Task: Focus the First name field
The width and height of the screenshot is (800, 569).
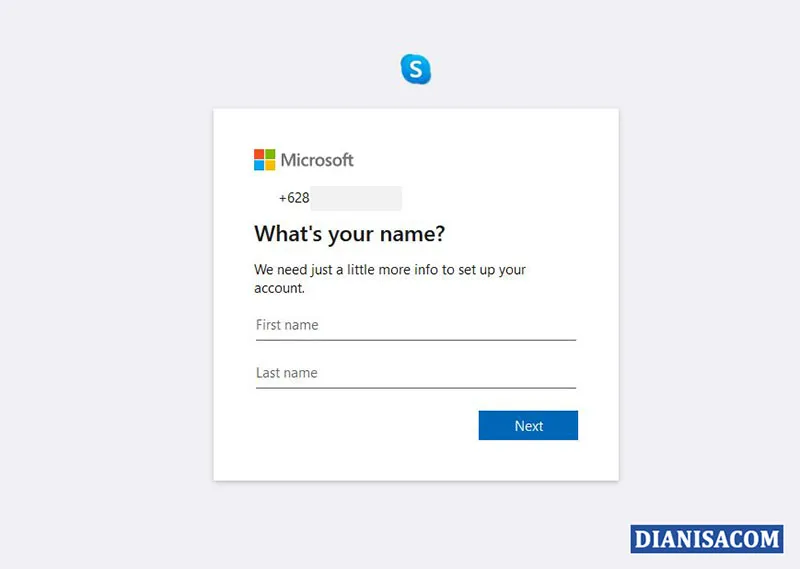Action: point(416,325)
